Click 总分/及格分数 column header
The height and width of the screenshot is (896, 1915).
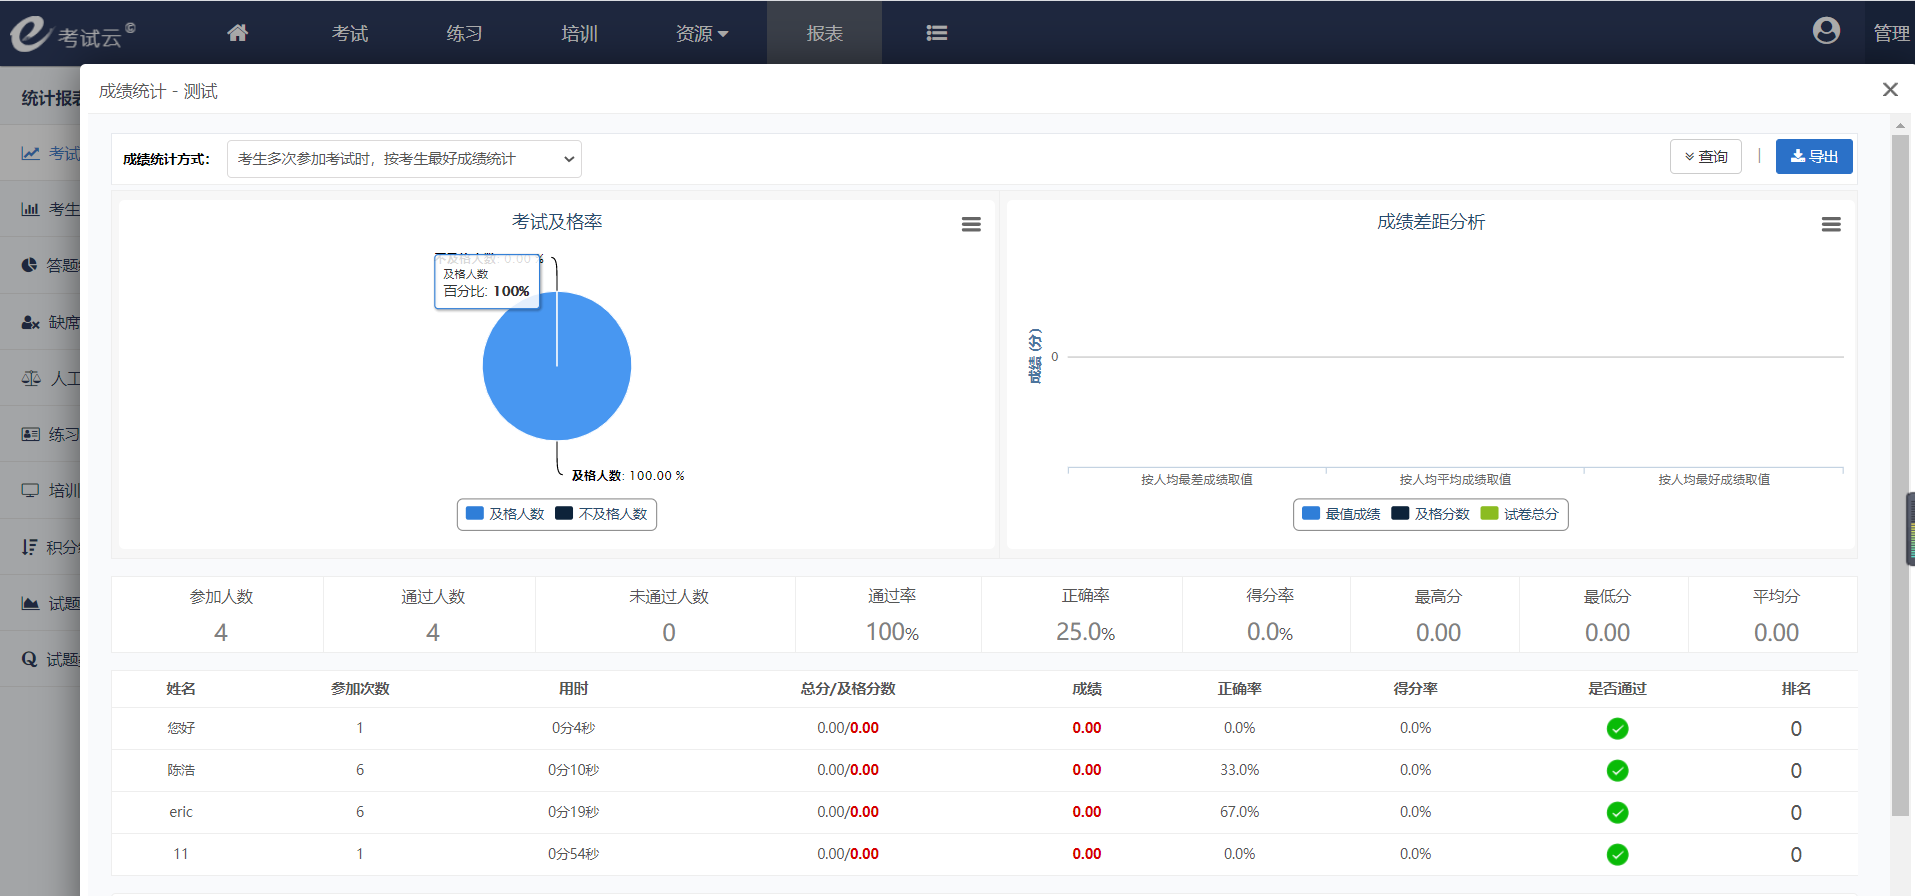tap(848, 689)
